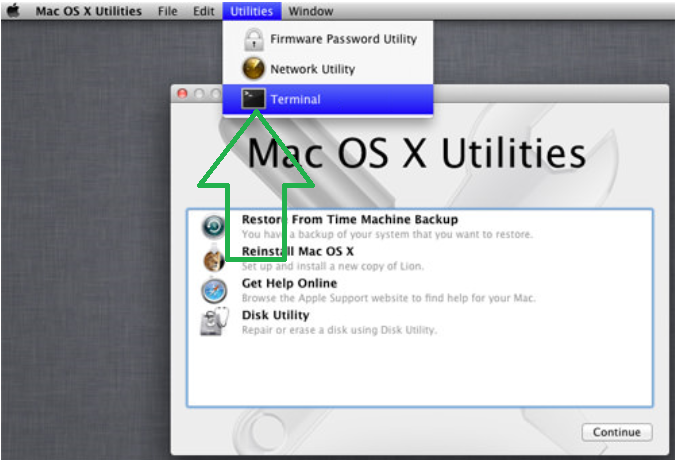Open the Mac OS X Utilities application menu

(89, 11)
